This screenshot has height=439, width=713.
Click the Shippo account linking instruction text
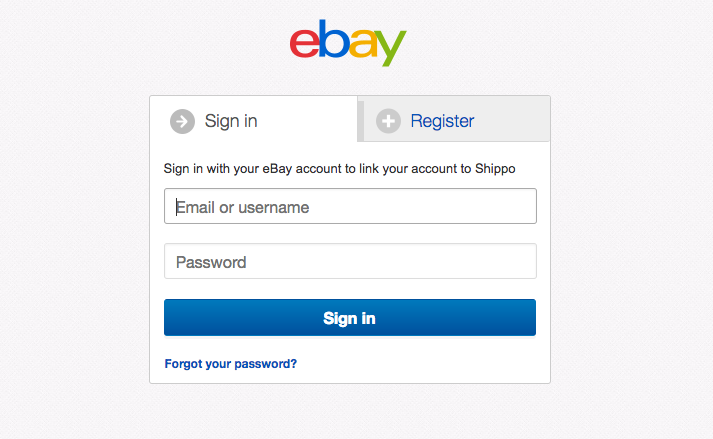339,169
